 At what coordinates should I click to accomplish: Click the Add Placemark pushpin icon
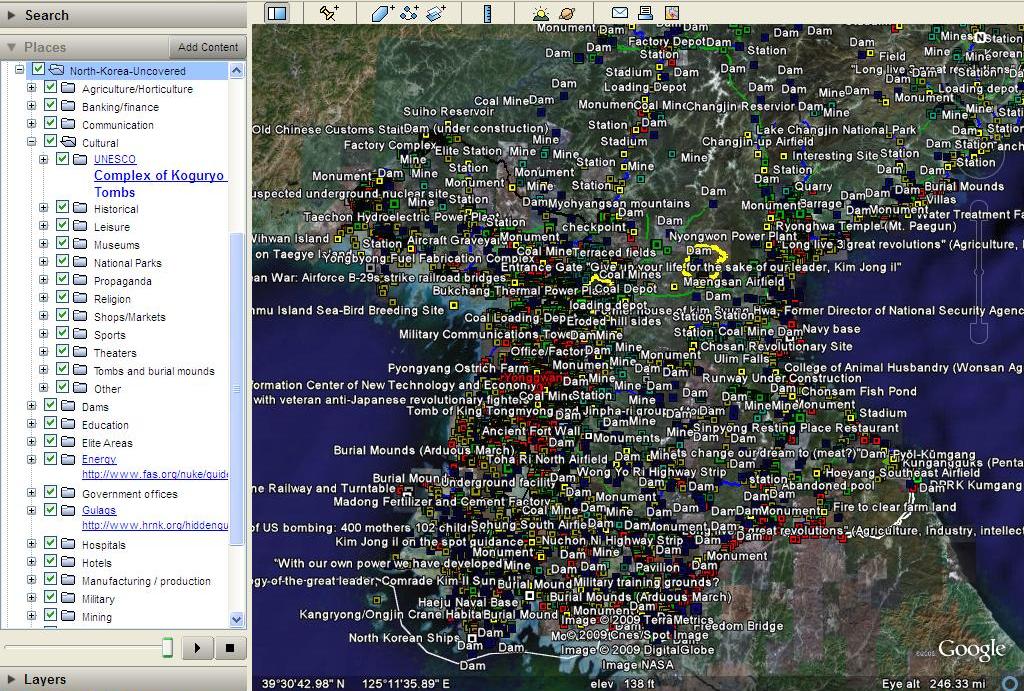point(329,13)
